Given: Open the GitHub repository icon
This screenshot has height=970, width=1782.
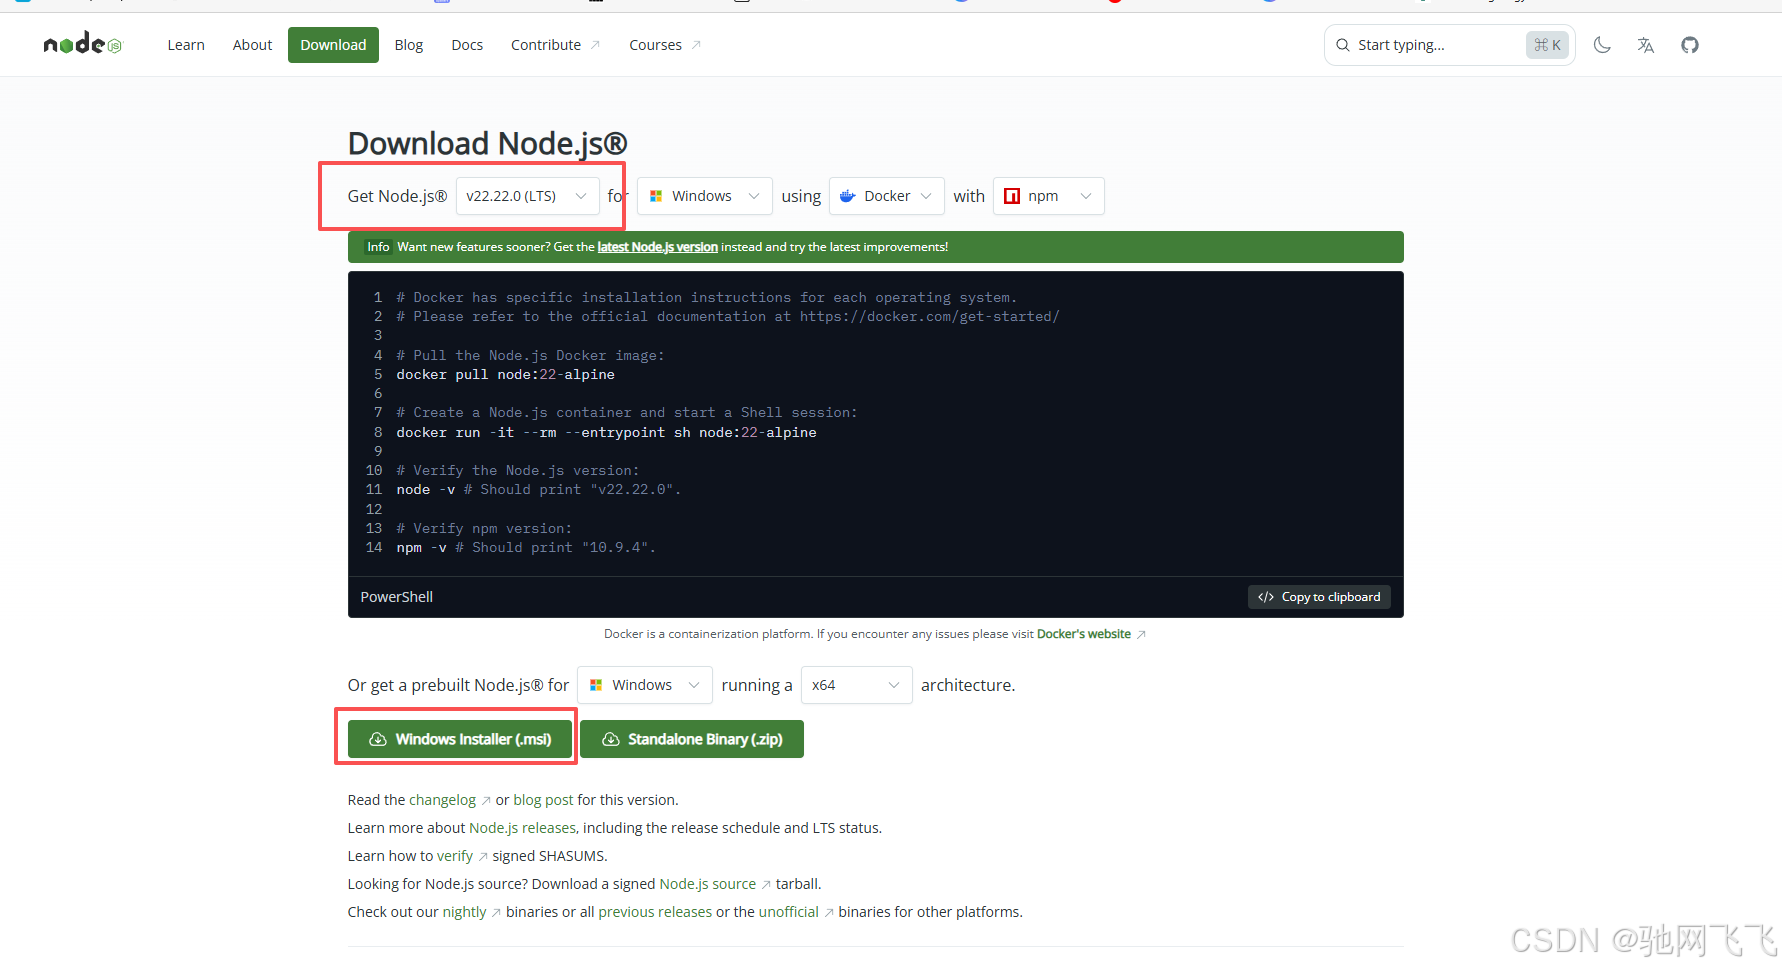Looking at the screenshot, I should (1690, 44).
